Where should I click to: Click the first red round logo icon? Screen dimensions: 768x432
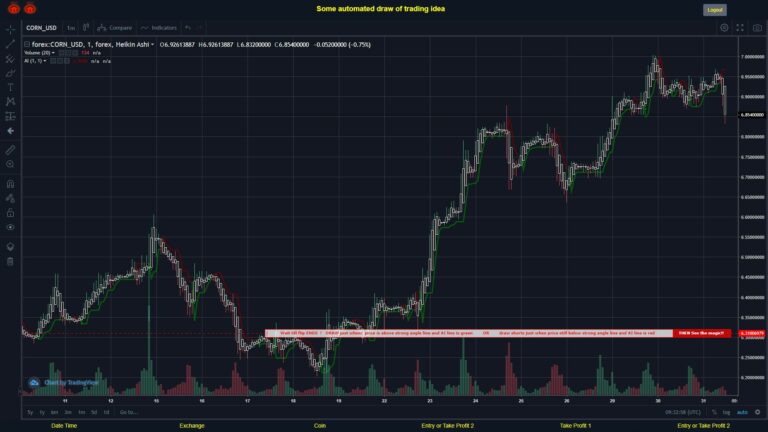[x=14, y=8]
